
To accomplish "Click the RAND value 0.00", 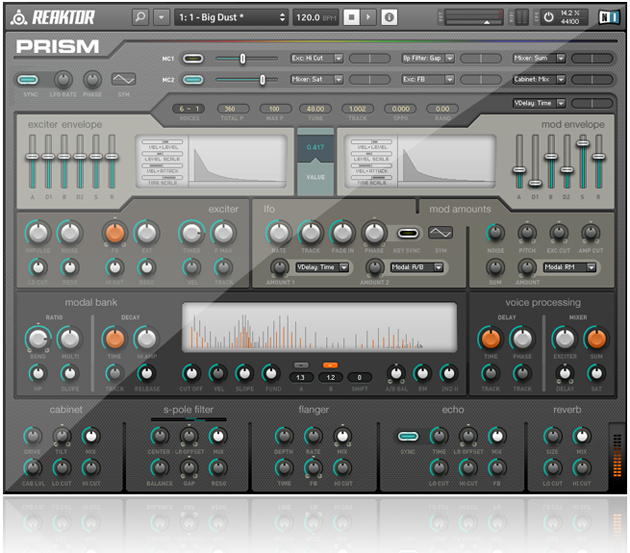I will 442,109.
